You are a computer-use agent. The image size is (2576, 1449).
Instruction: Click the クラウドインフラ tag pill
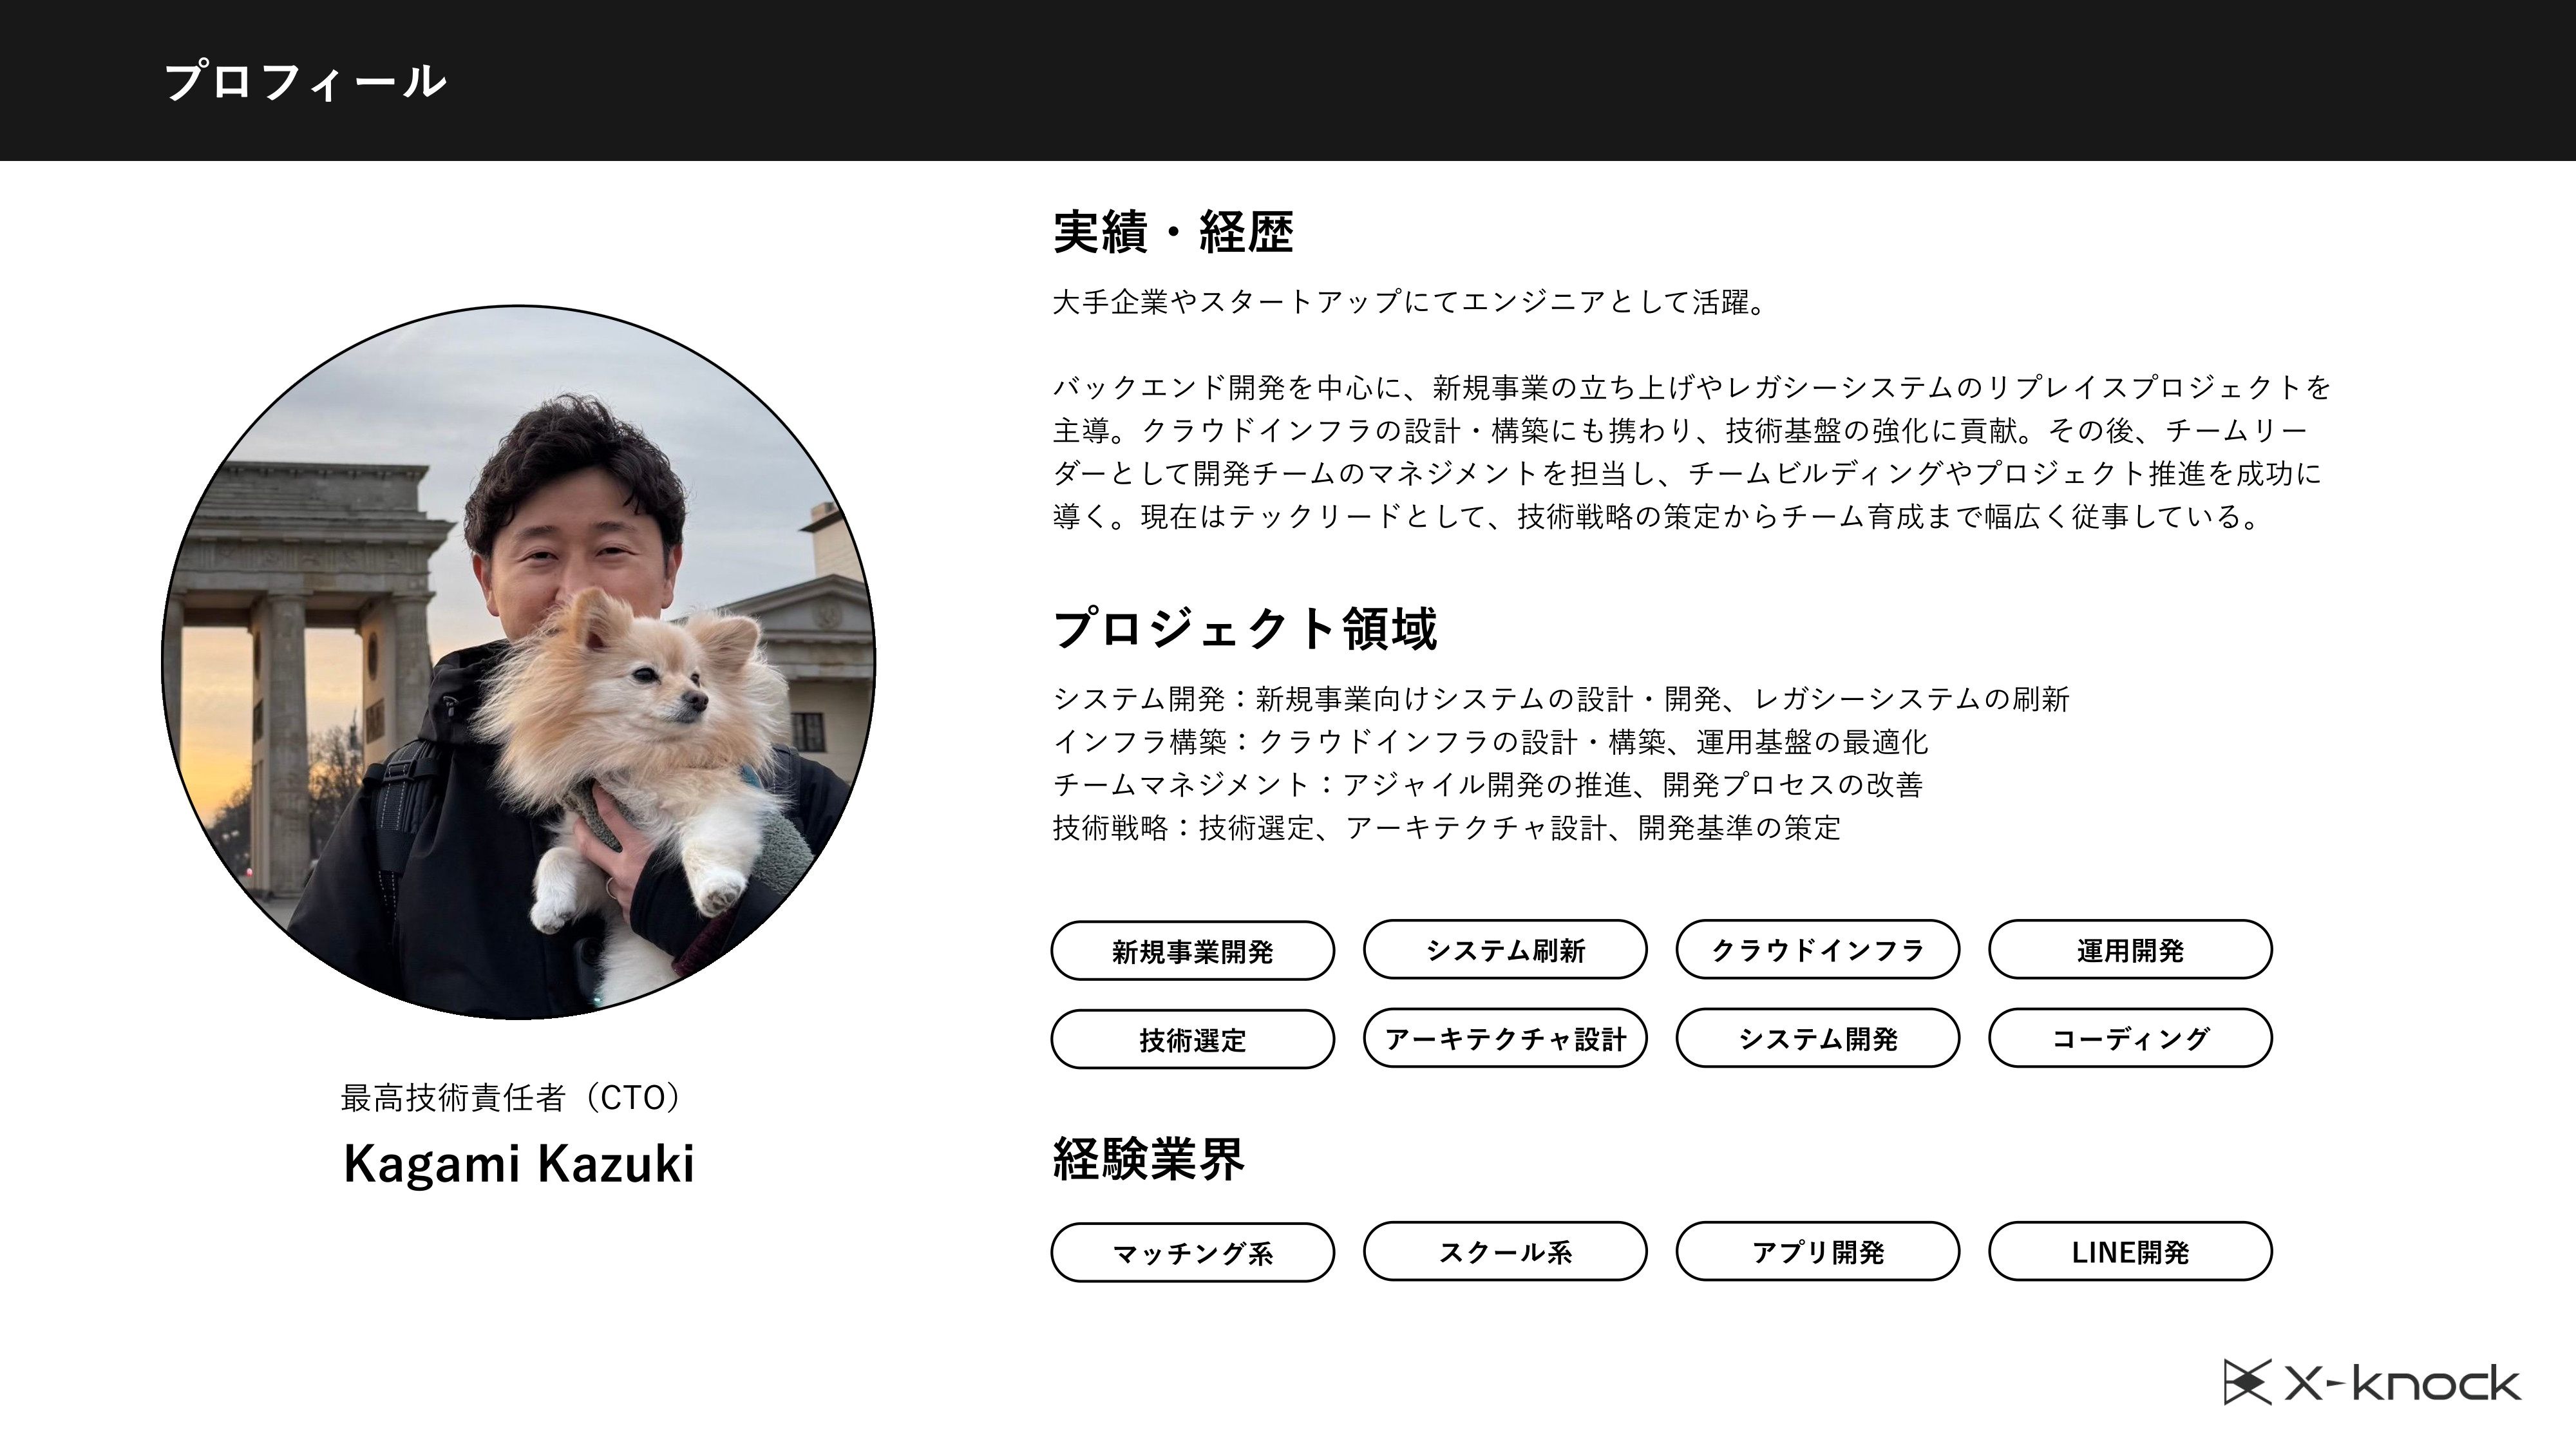click(x=1817, y=950)
